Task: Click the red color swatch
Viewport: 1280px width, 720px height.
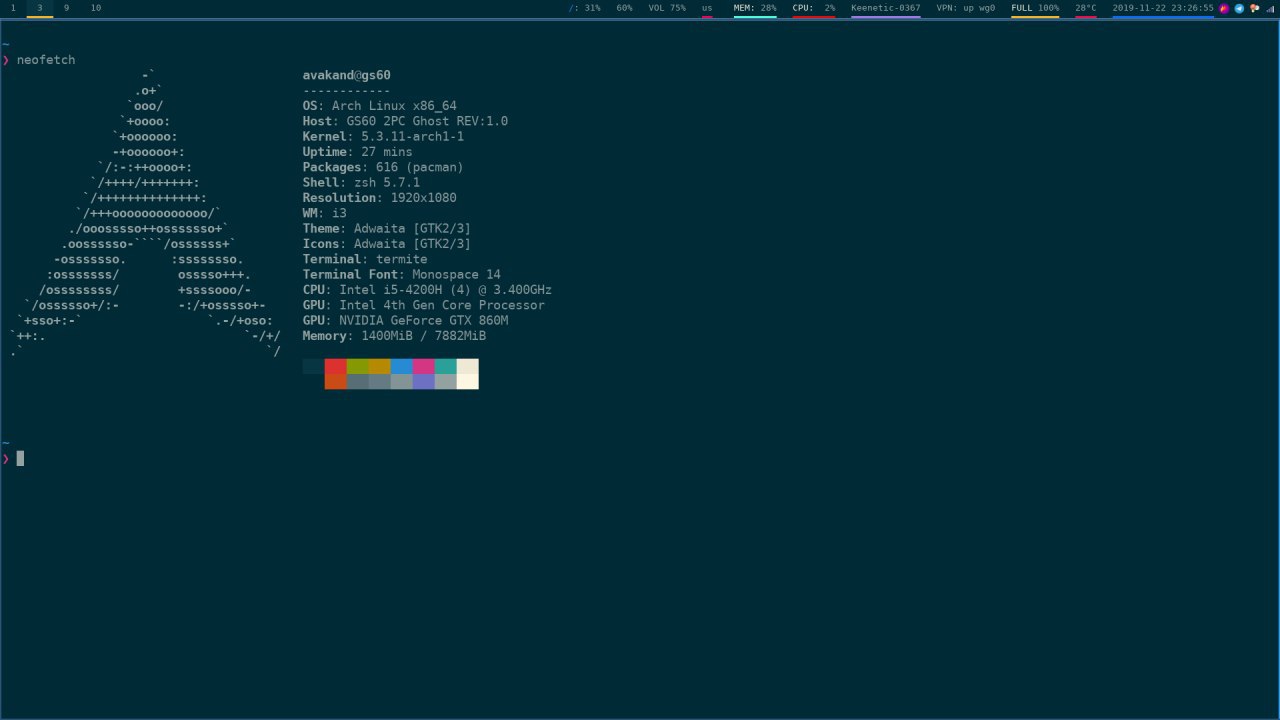Action: tap(336, 366)
